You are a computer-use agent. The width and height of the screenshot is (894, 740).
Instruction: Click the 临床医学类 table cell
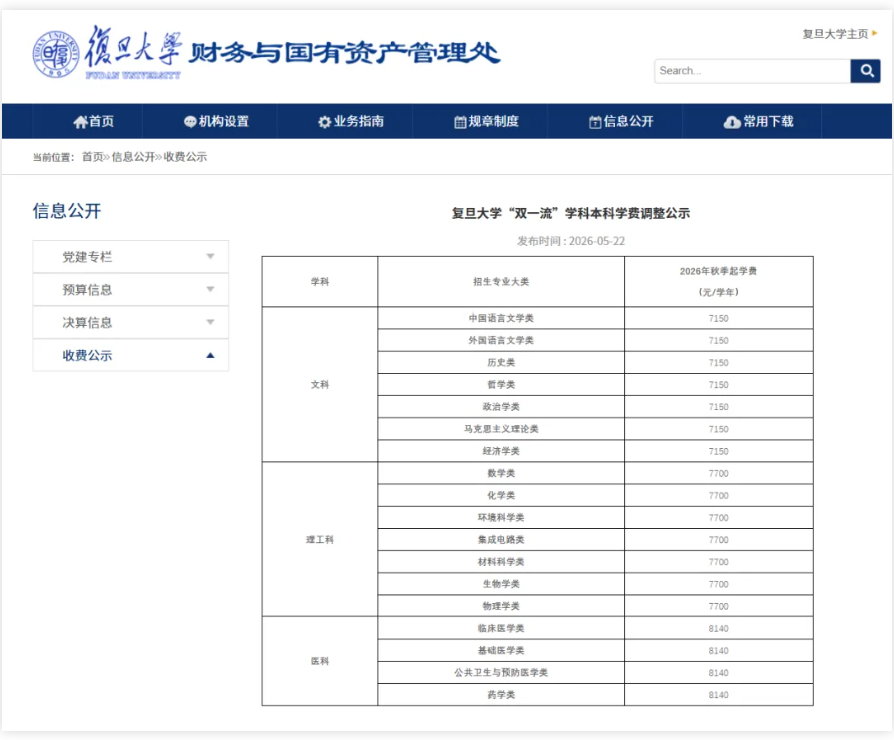point(501,628)
